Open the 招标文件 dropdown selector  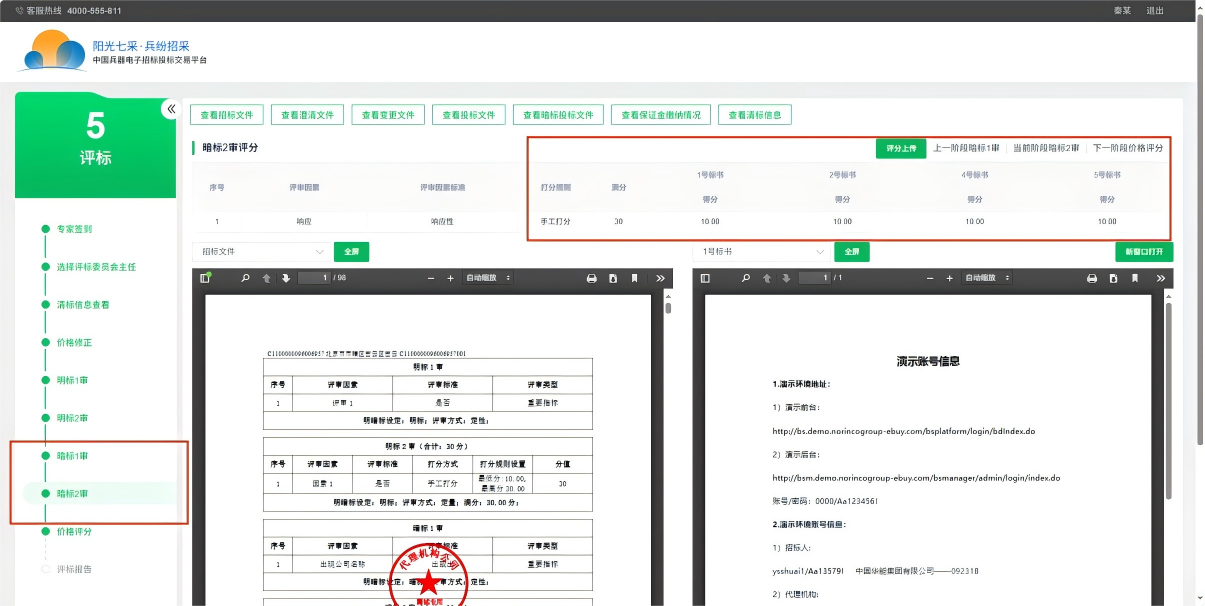coord(260,252)
